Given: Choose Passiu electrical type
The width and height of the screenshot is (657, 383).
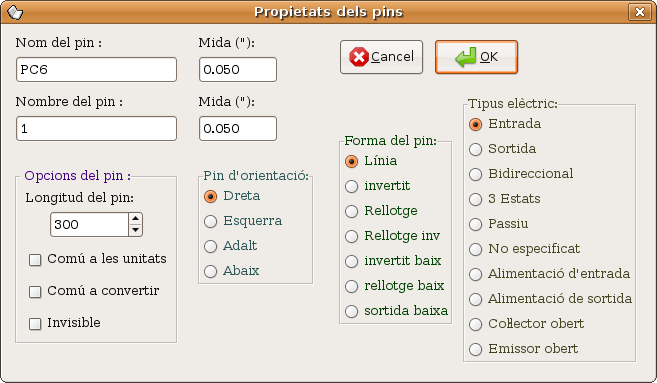Looking at the screenshot, I should (476, 224).
